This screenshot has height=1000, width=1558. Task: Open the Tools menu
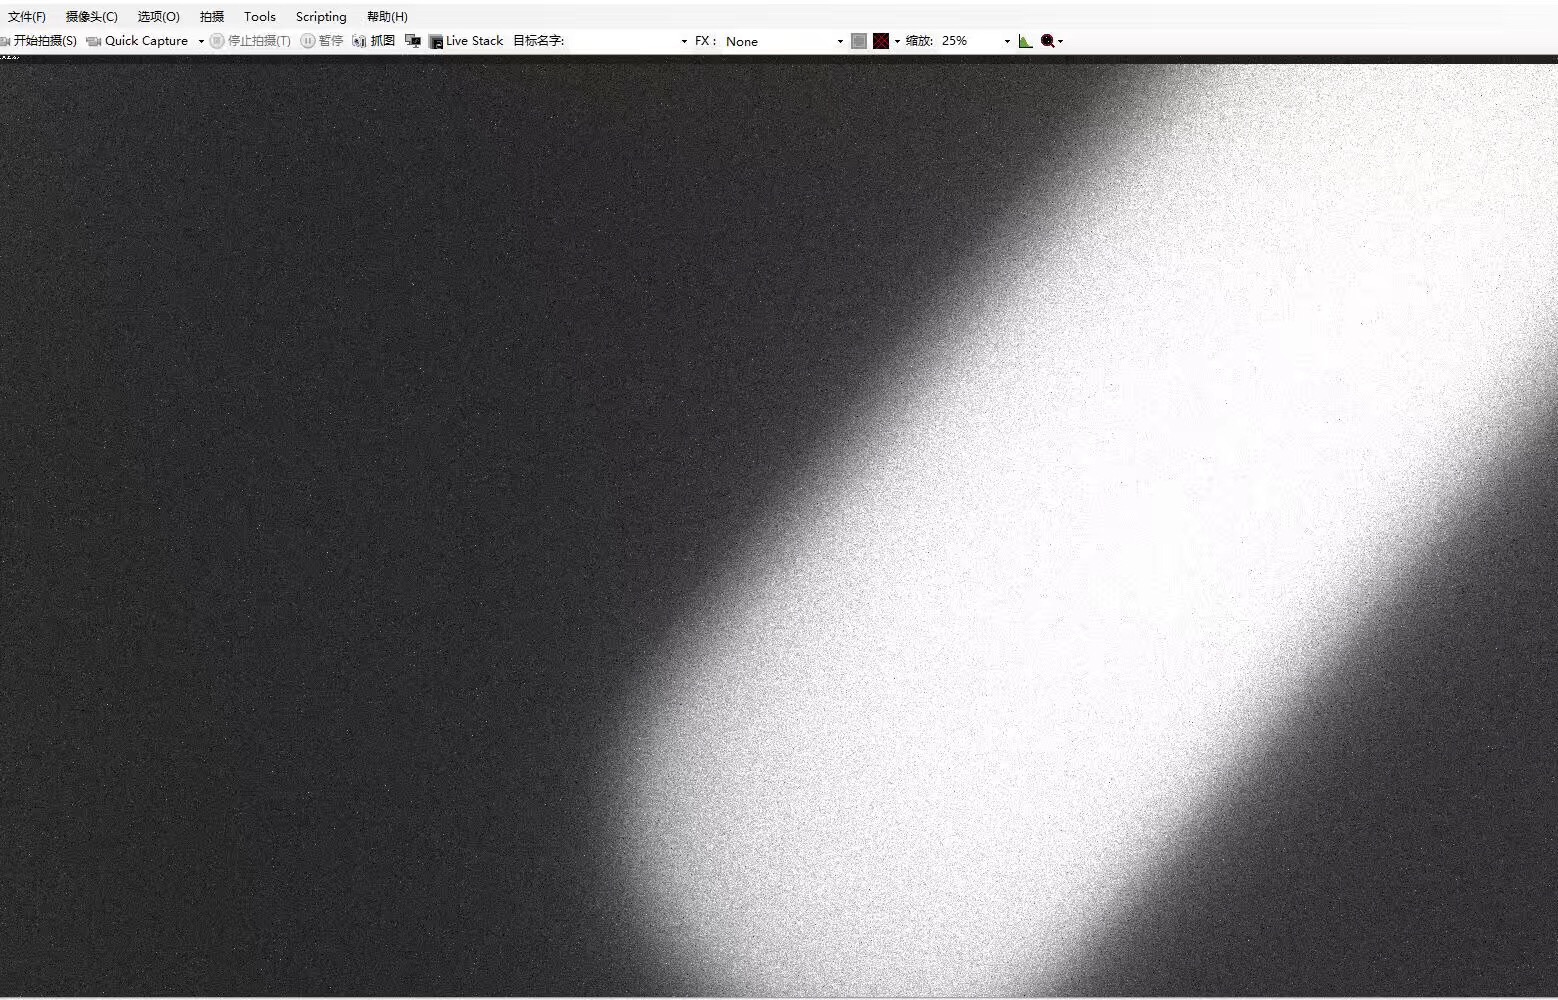[259, 17]
